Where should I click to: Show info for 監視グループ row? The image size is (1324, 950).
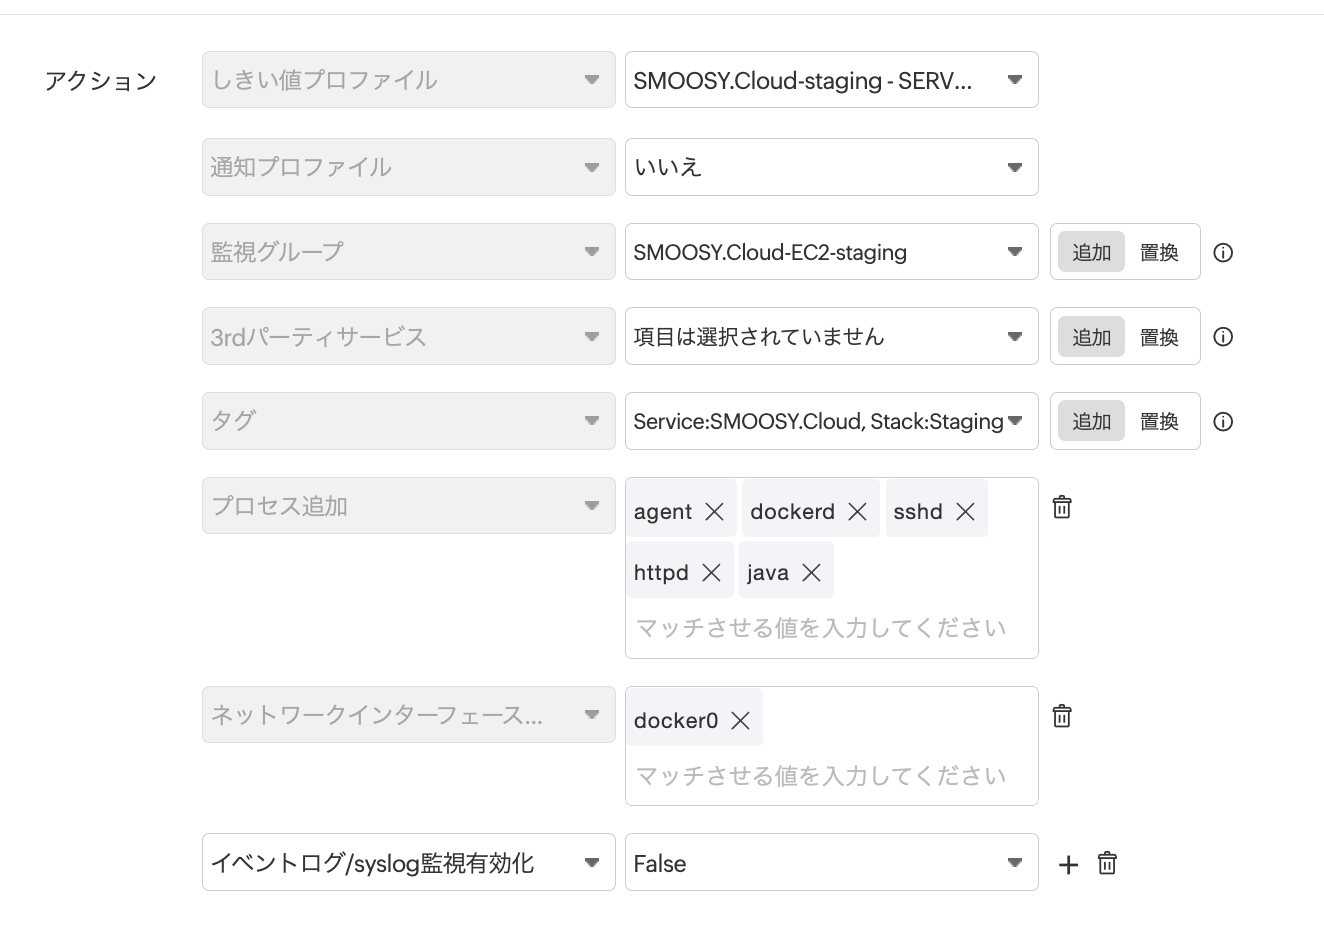point(1223,253)
